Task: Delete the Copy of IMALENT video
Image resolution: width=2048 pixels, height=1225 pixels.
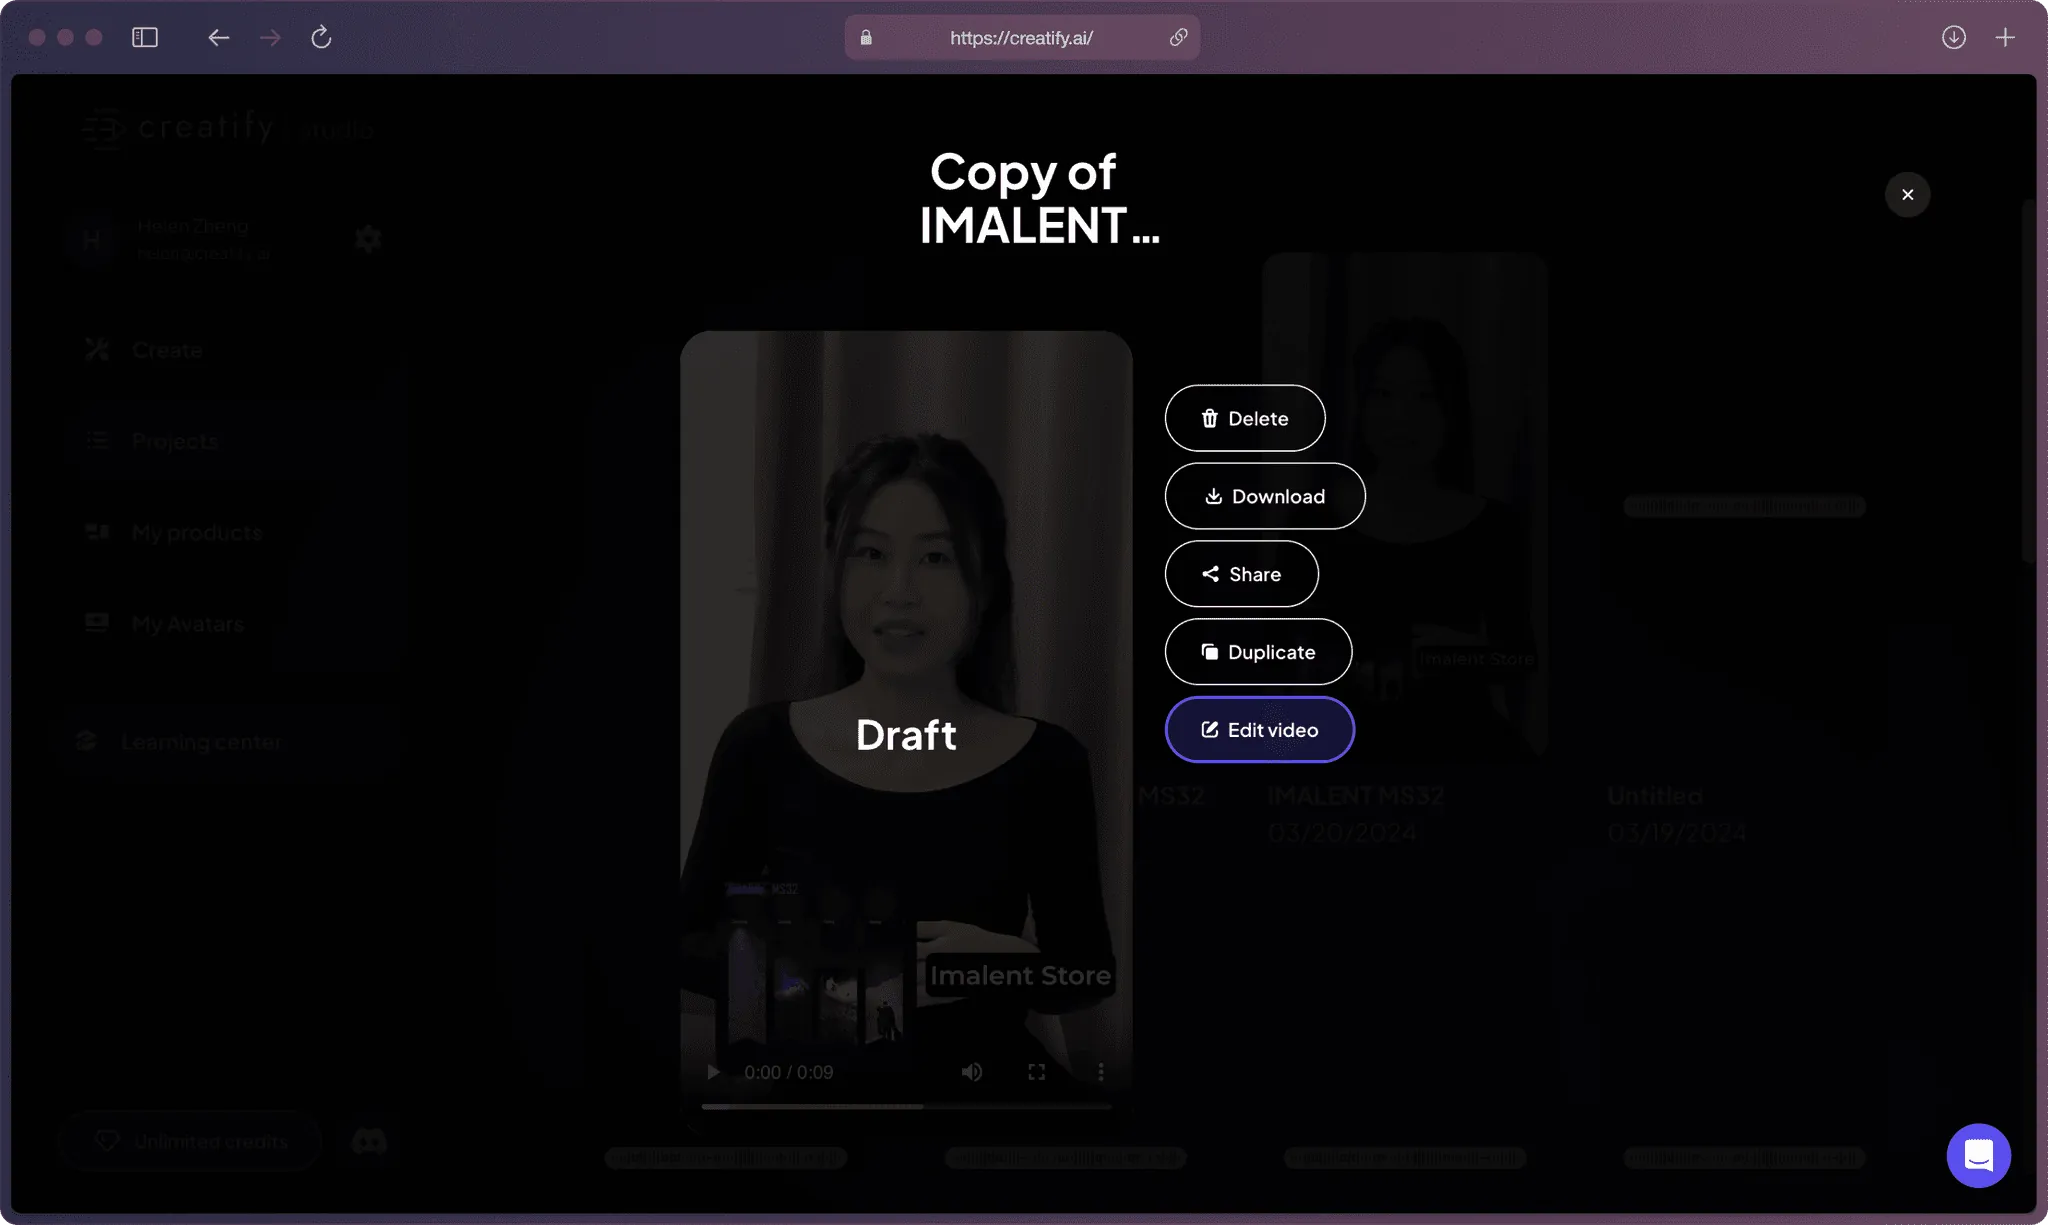Action: (1245, 418)
